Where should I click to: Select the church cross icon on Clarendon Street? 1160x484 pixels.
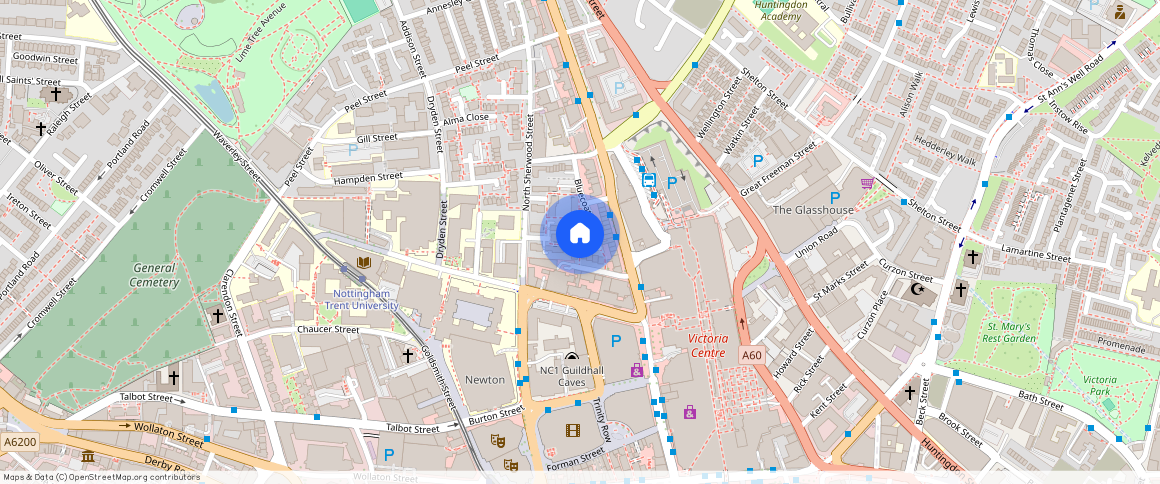pos(218,316)
